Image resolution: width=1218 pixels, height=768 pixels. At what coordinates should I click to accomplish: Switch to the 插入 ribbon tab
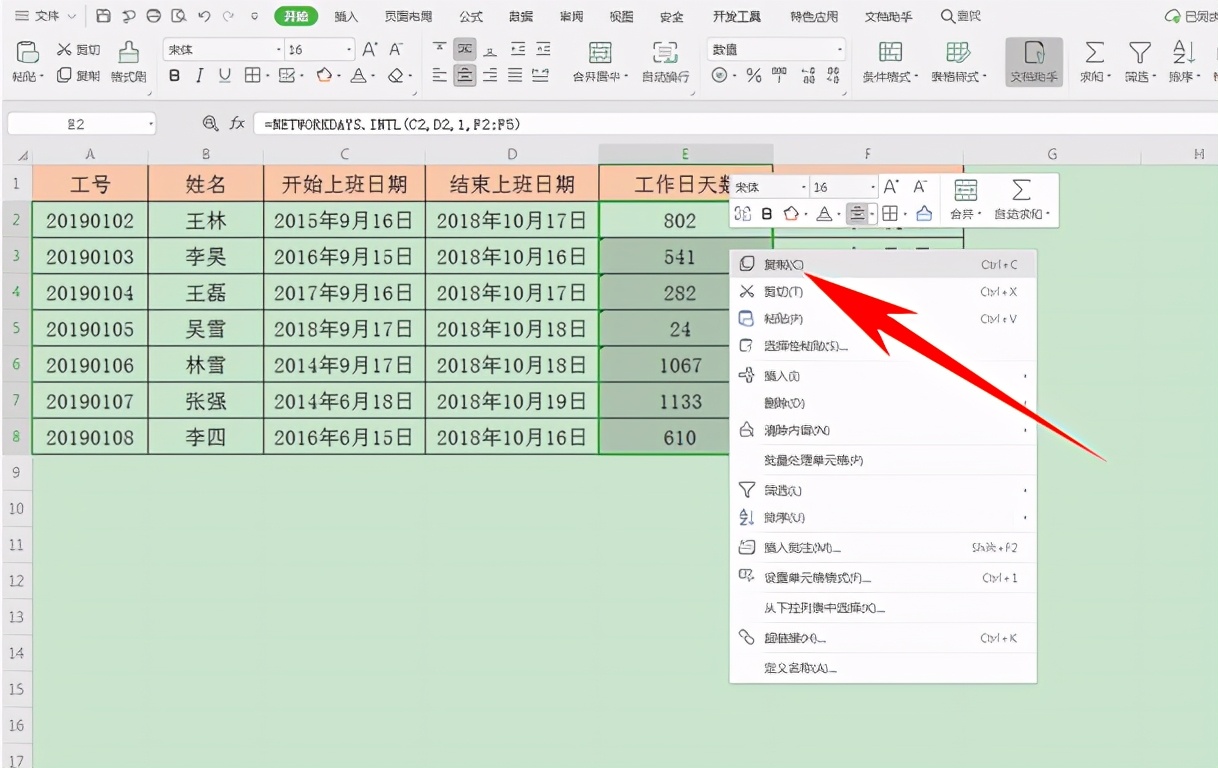point(346,16)
